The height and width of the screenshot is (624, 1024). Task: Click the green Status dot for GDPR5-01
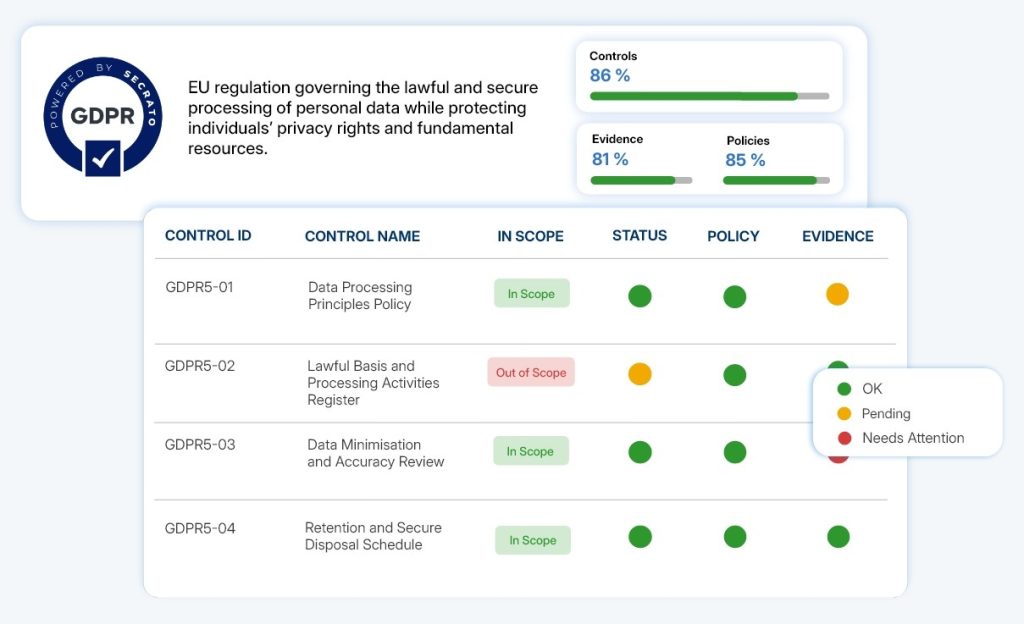pos(640,296)
